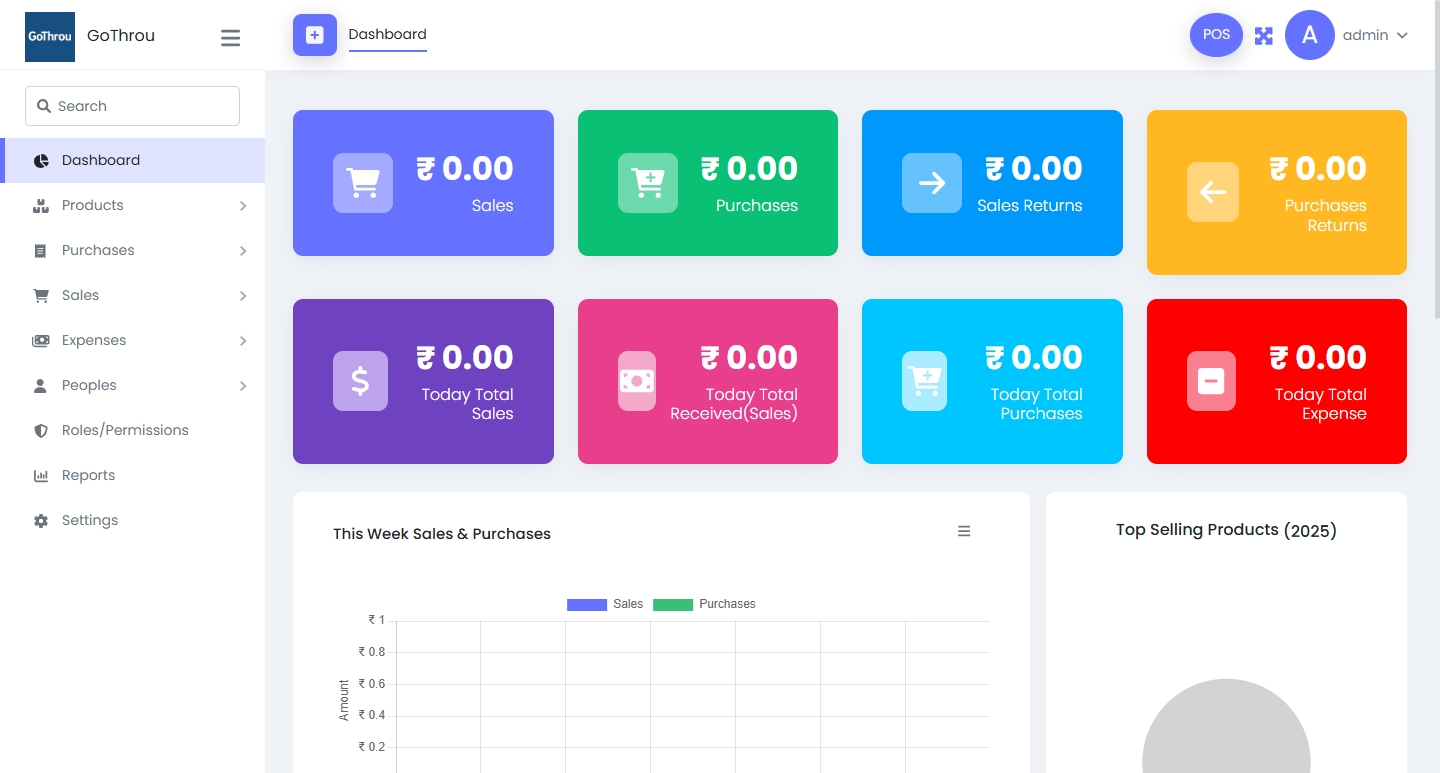
Task: Enter fullscreen using the expand icon
Action: (1264, 36)
